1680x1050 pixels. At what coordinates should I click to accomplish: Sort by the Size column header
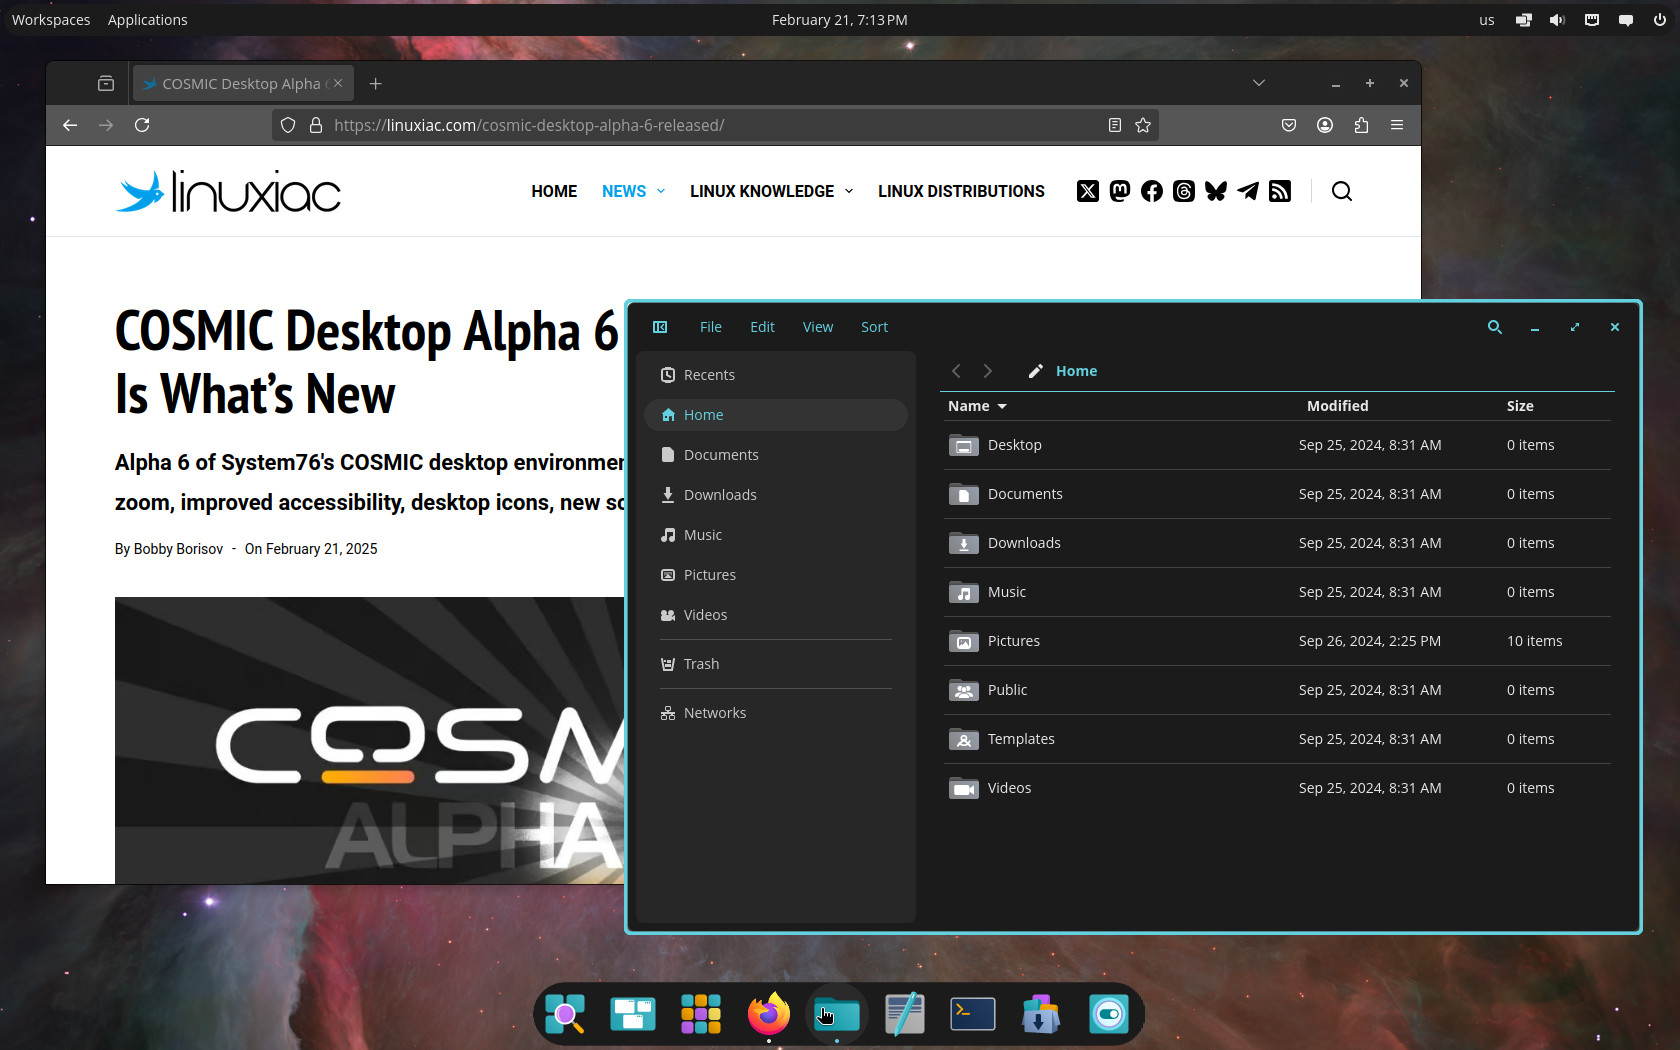1520,406
